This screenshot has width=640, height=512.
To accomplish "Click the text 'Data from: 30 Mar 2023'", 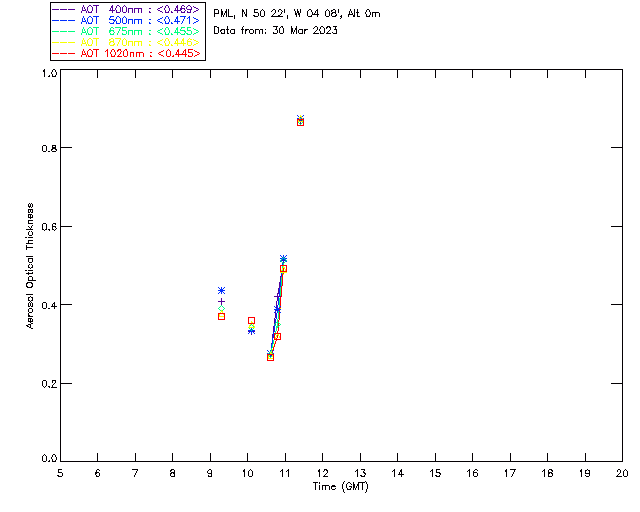I will (276, 30).
